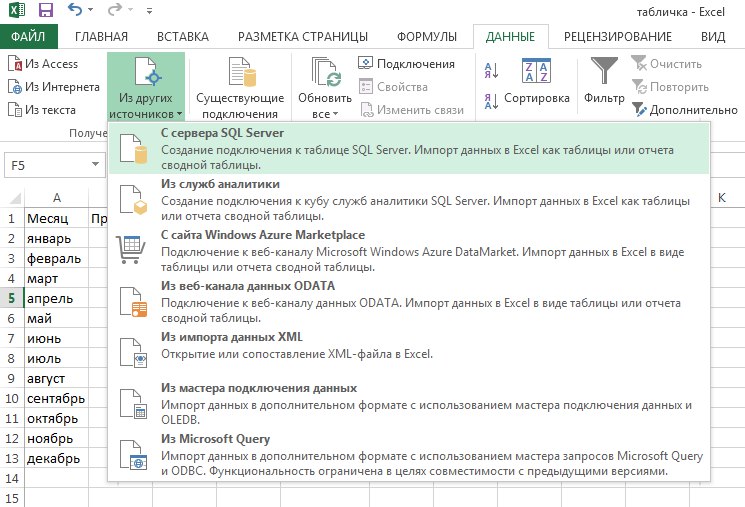Toggle the Фильтр funnel button
Viewport: 745px width, 507px height.
[604, 81]
